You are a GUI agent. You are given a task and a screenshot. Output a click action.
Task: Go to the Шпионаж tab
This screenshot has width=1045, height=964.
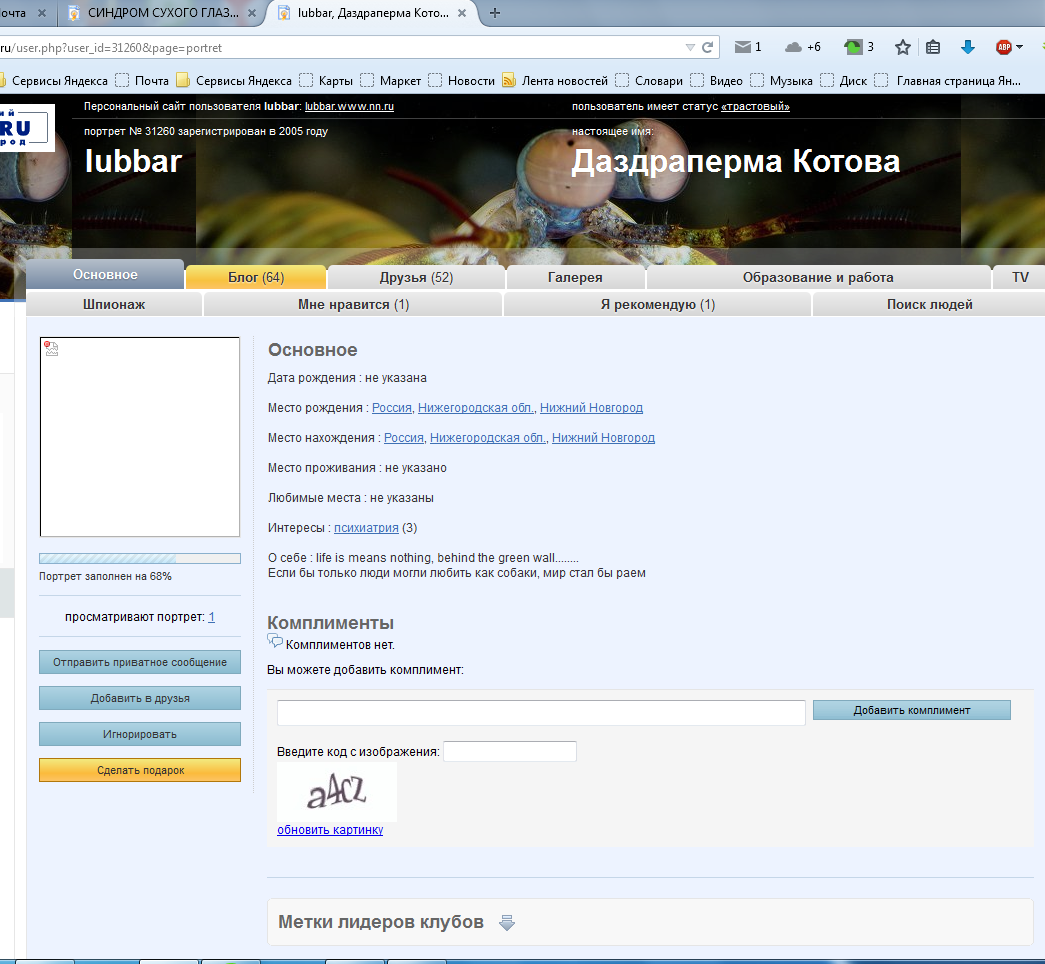(x=114, y=304)
